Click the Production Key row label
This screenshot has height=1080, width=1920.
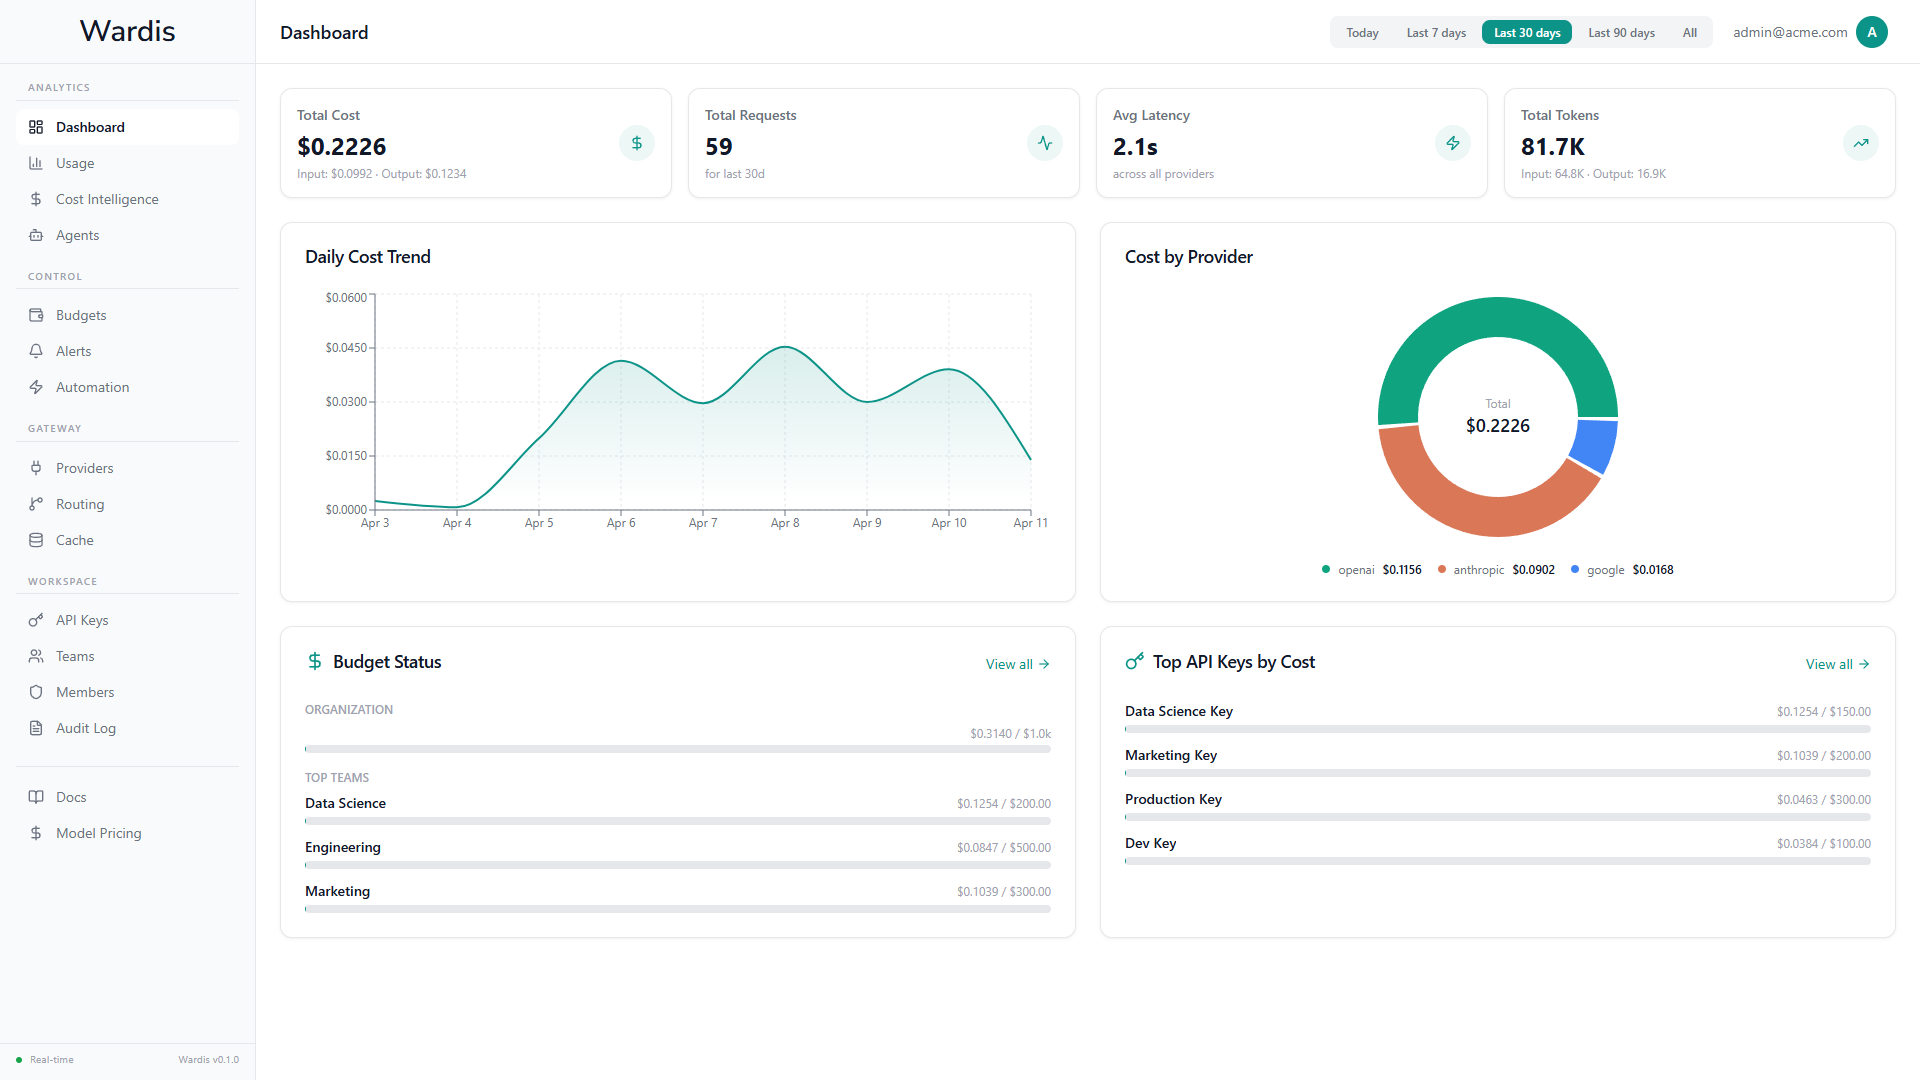(1173, 799)
